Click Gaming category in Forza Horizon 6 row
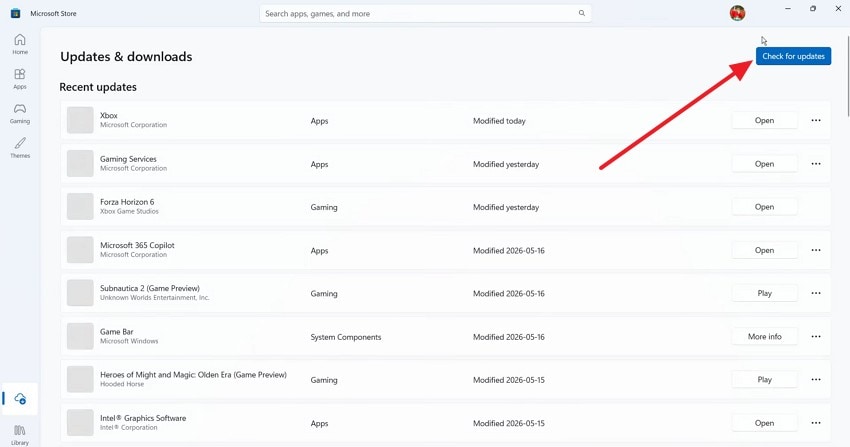850x447 pixels. [324, 207]
